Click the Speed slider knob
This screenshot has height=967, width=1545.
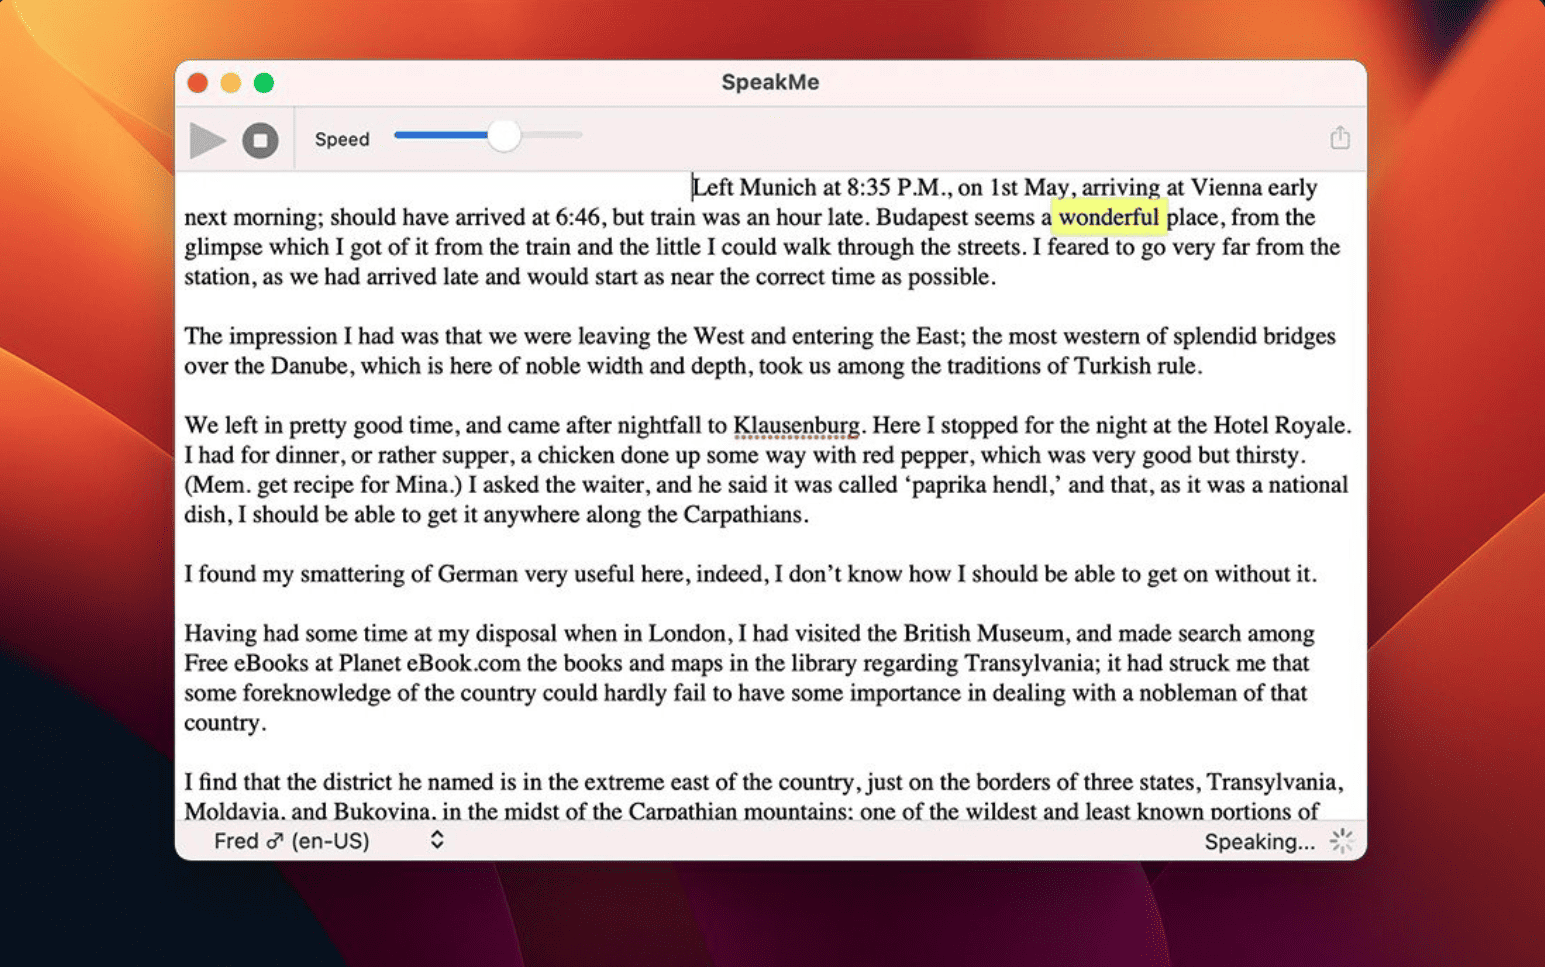point(504,135)
